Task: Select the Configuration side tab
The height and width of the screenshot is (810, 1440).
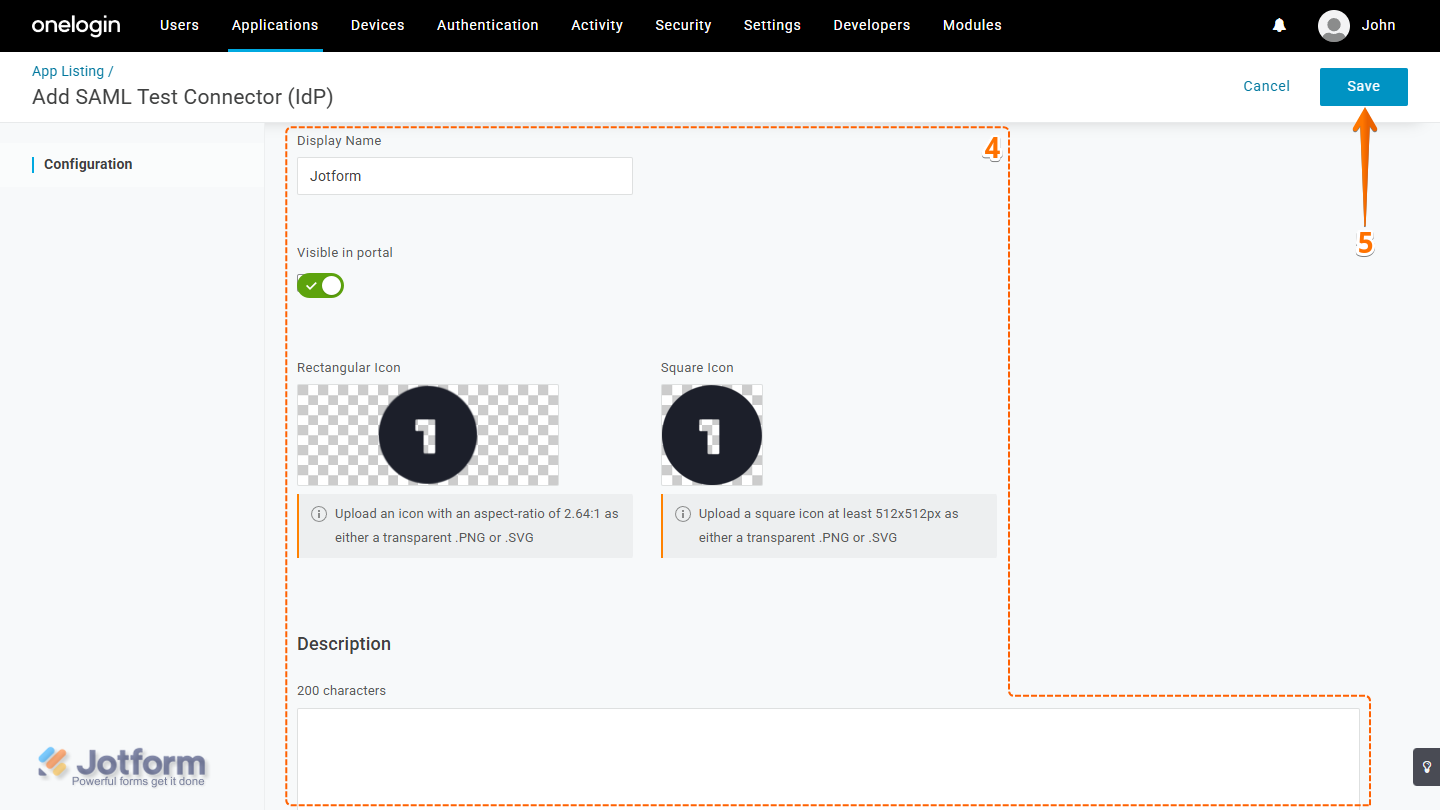Action: tap(88, 164)
